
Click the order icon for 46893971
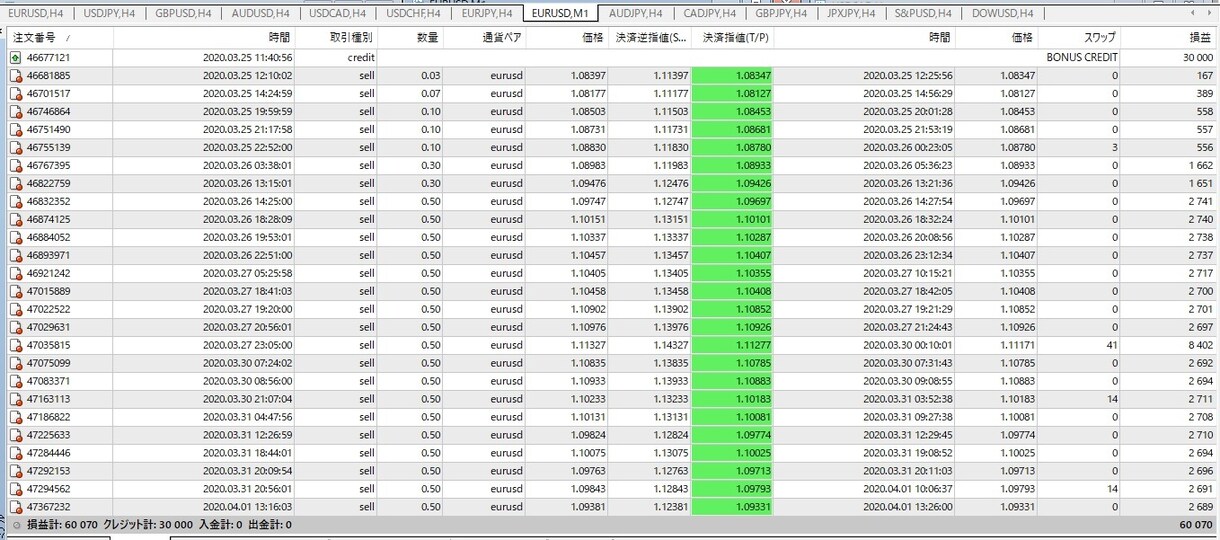pyautogui.click(x=15, y=256)
